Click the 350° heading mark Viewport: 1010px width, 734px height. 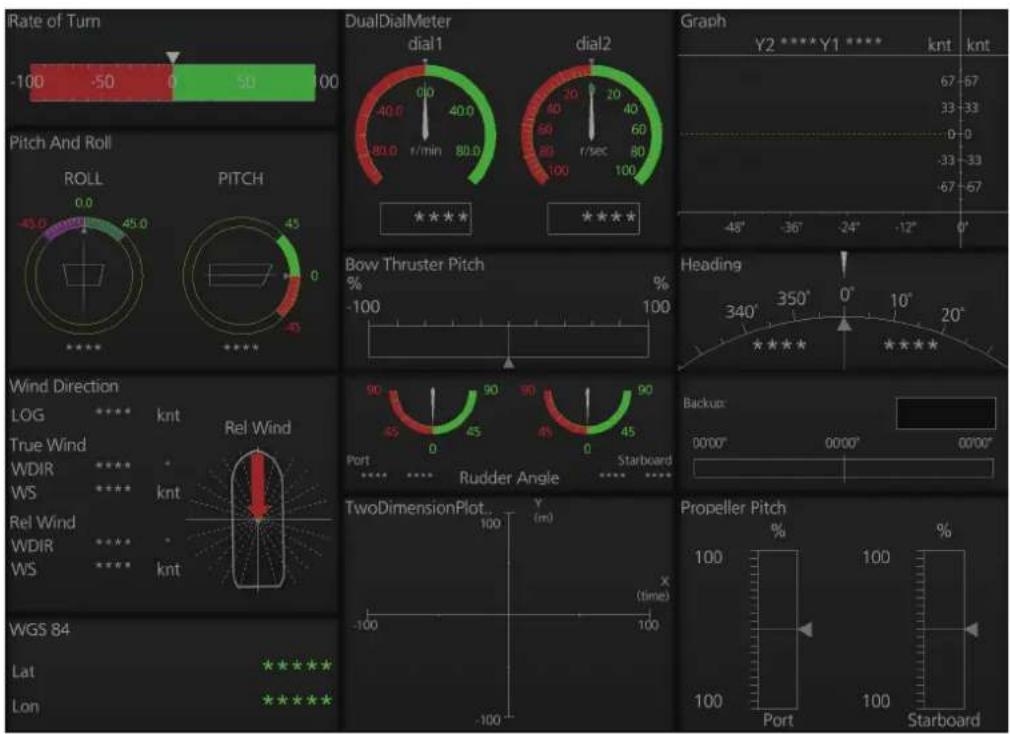coord(792,299)
